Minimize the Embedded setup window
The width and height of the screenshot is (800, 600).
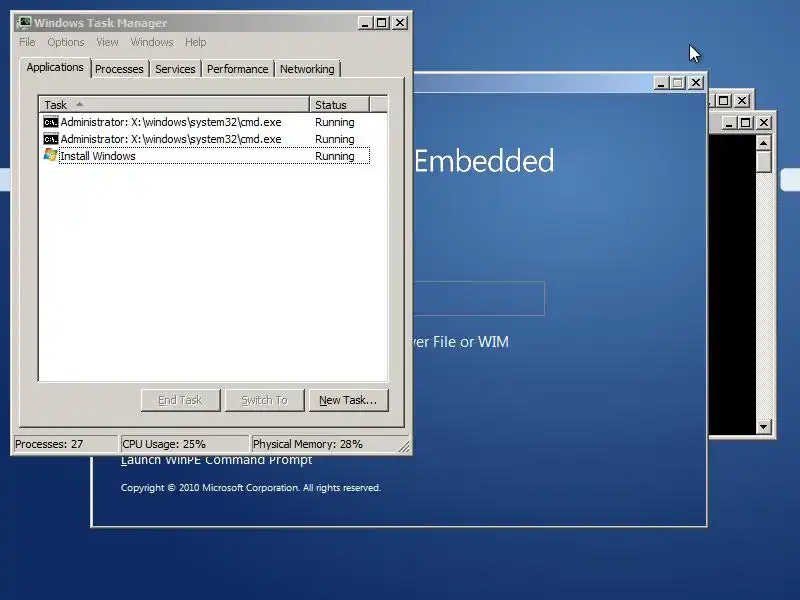pos(661,83)
